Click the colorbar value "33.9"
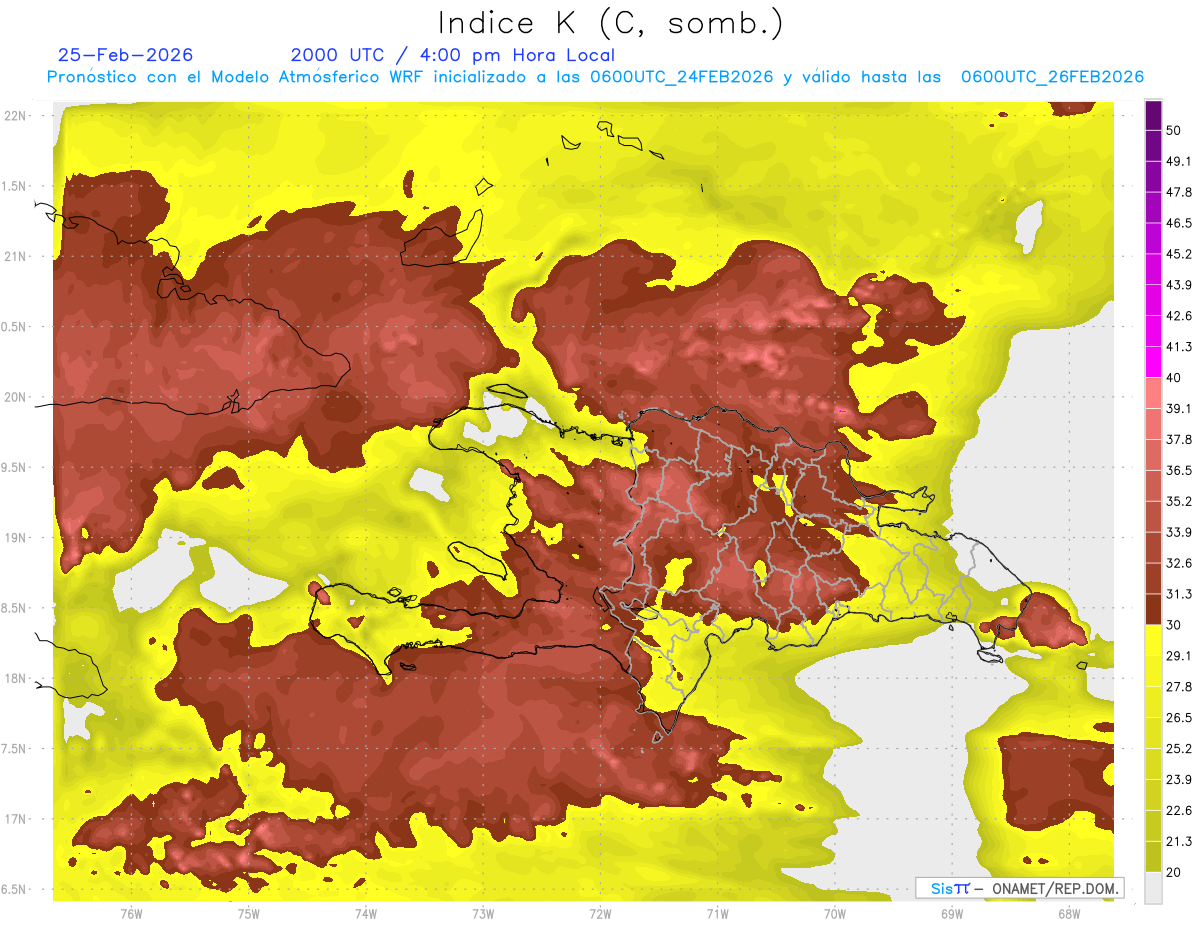The image size is (1200, 927). click(x=1179, y=532)
